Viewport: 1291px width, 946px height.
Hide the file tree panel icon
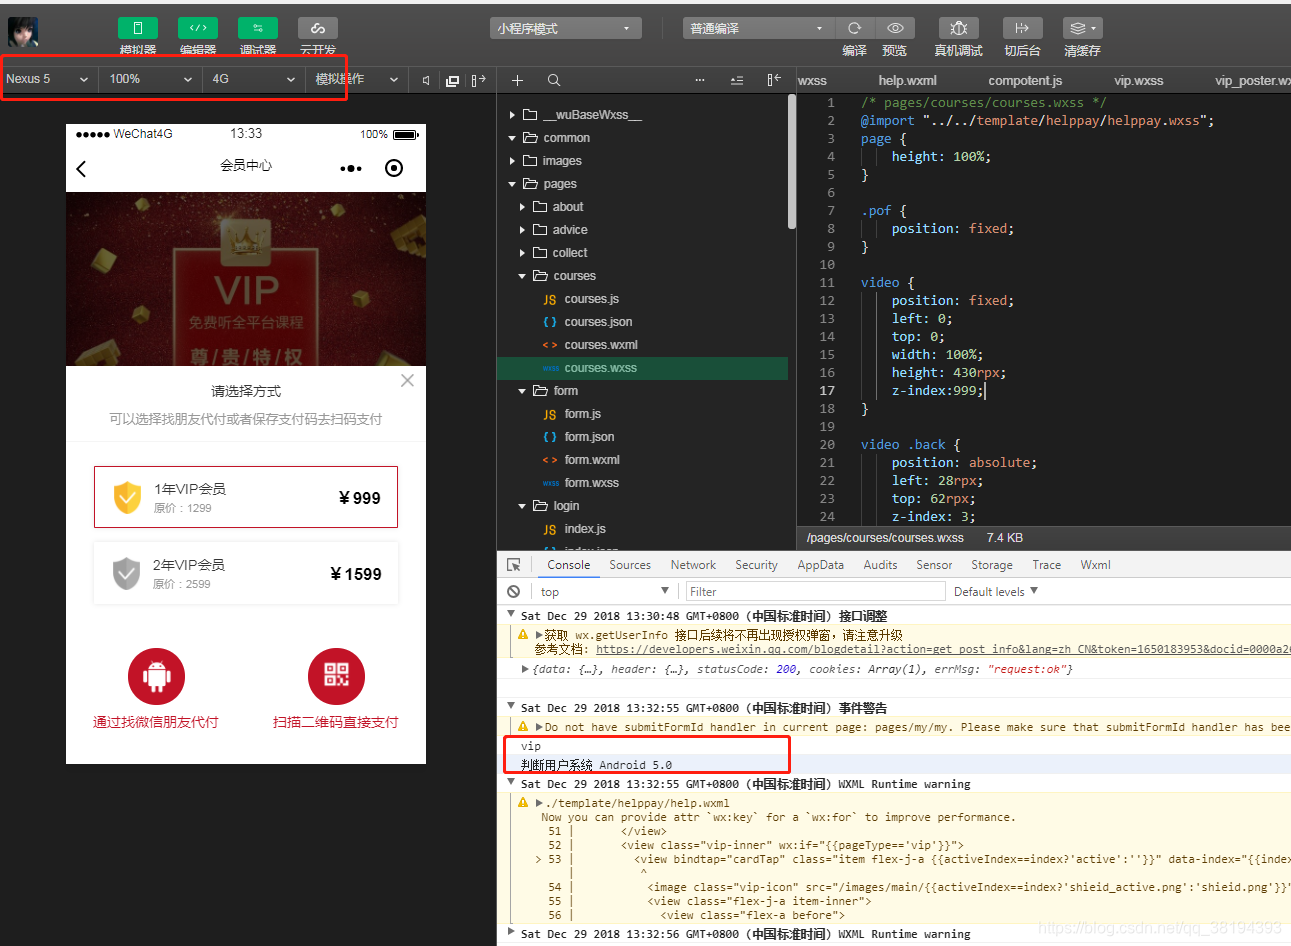pyautogui.click(x=774, y=80)
